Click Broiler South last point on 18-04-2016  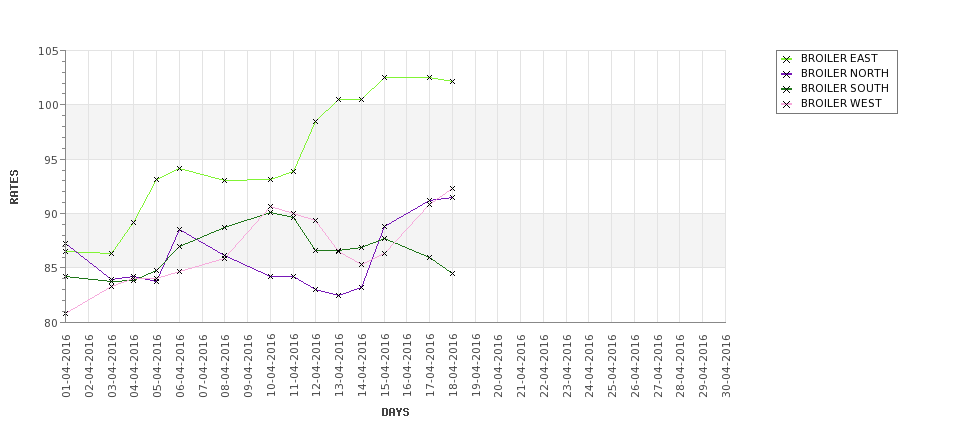pyautogui.click(x=452, y=274)
